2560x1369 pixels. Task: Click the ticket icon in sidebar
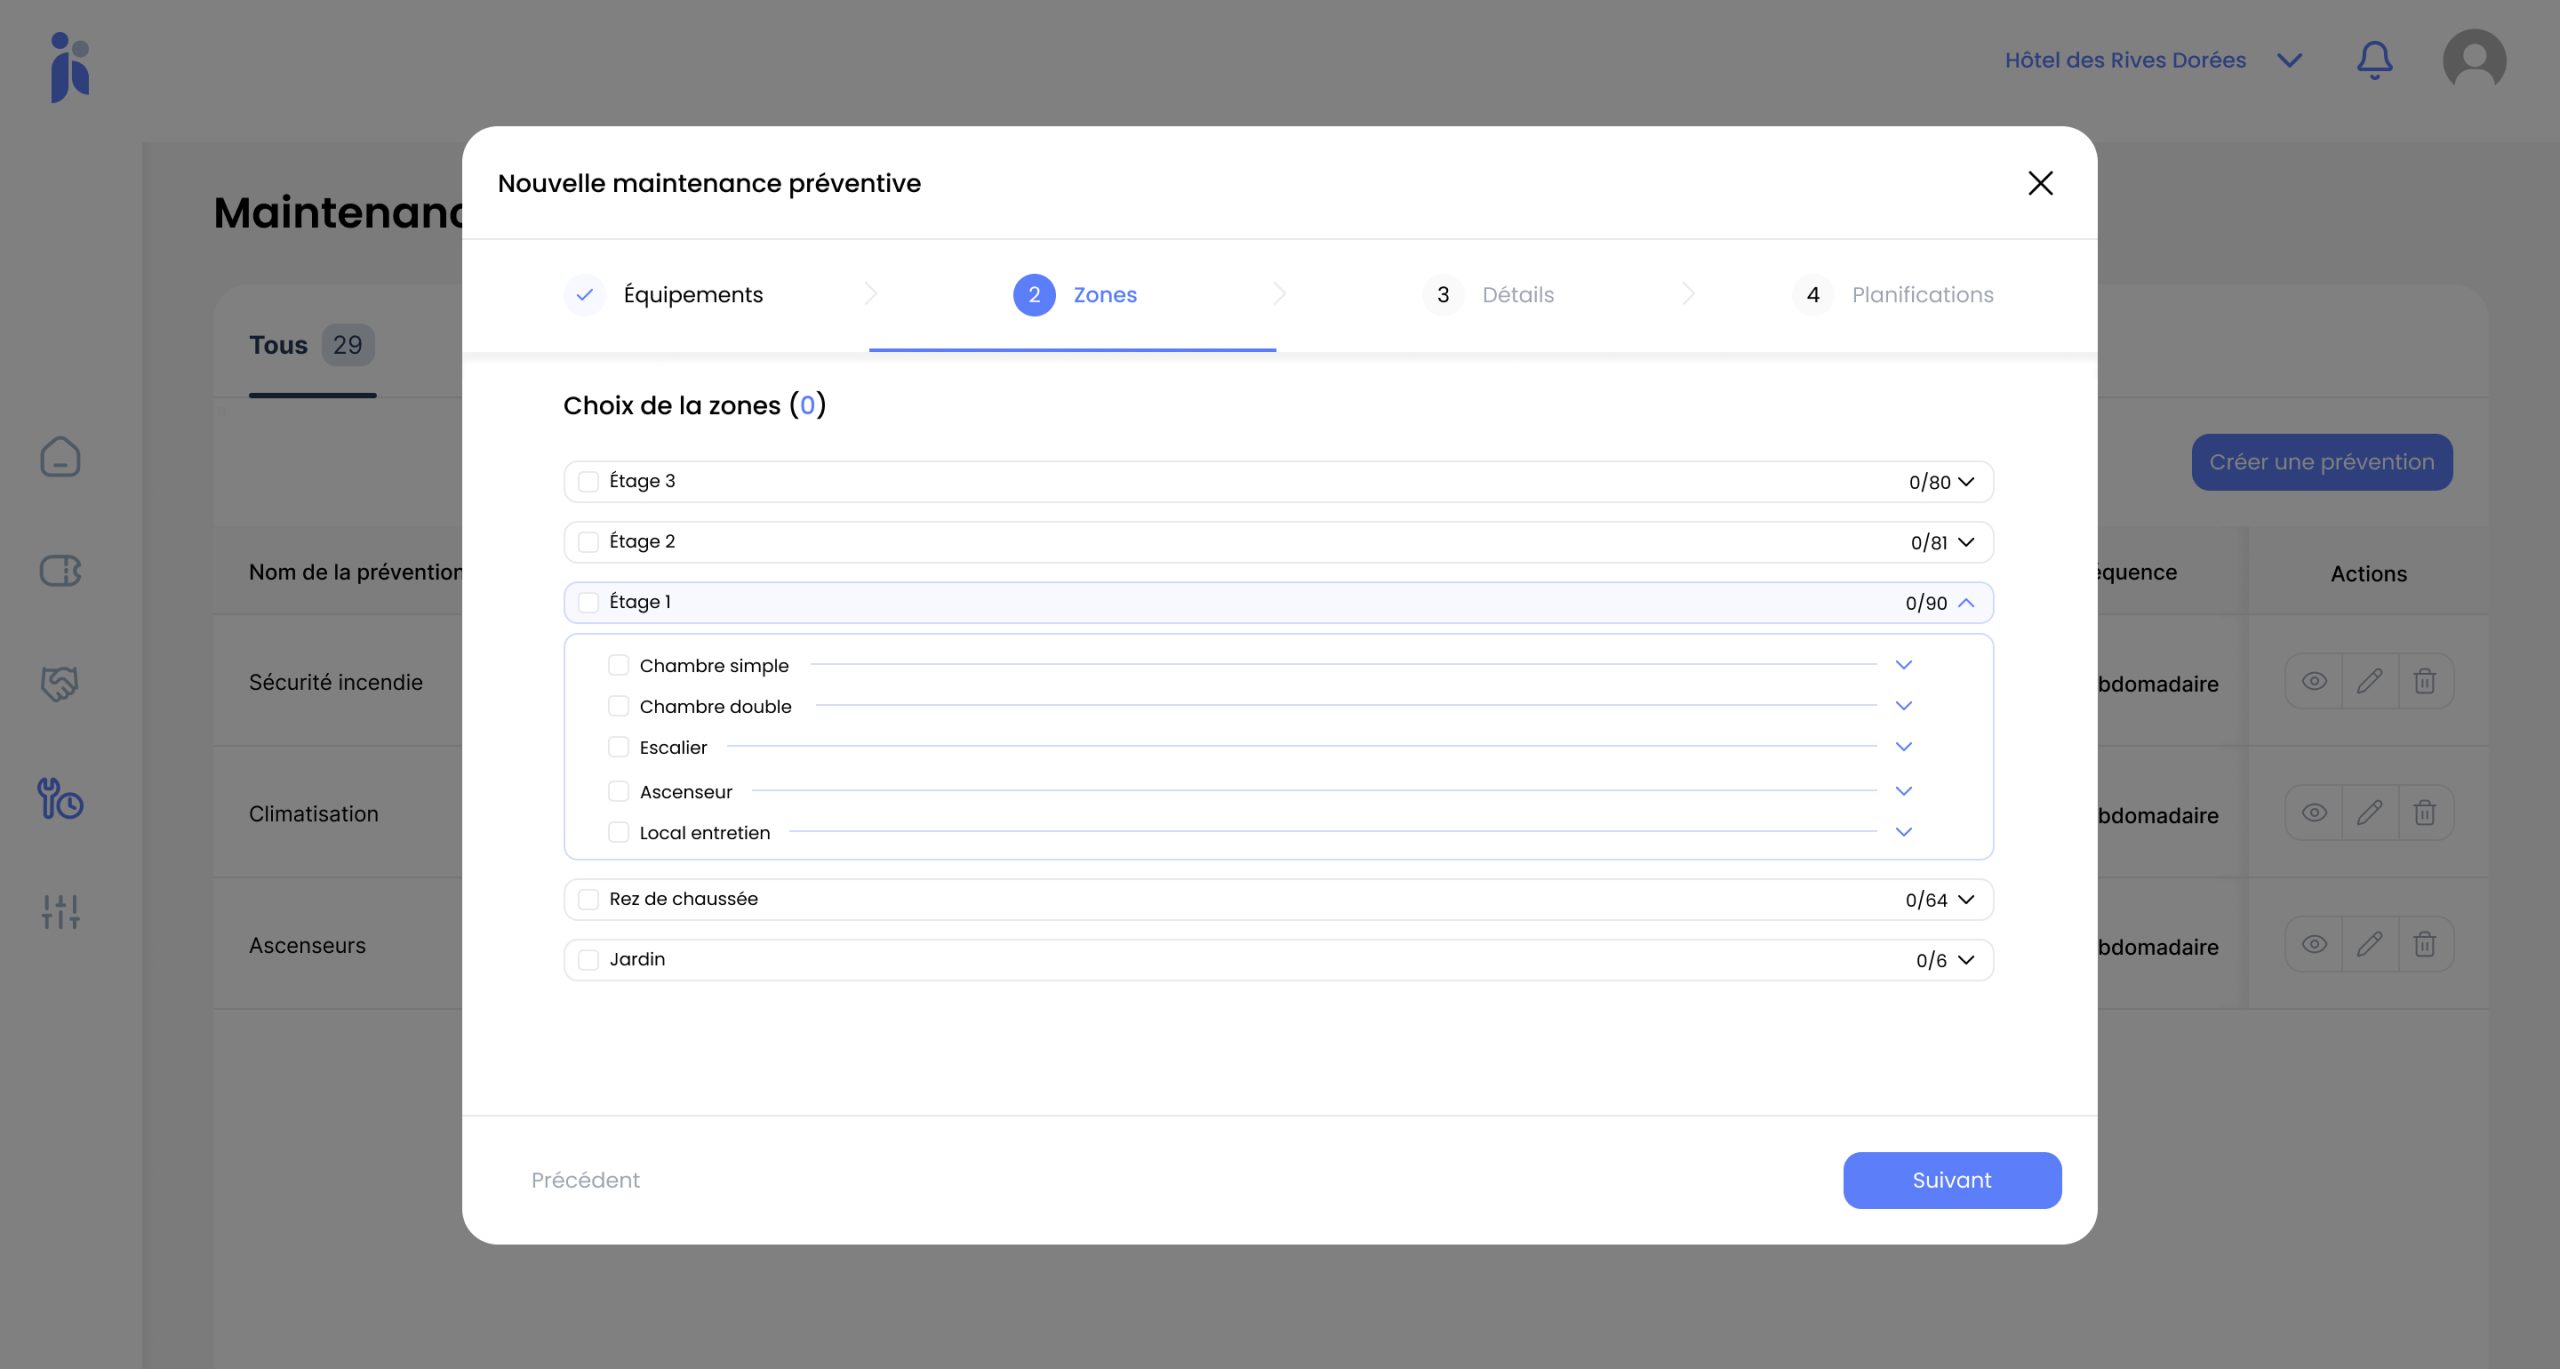tap(60, 571)
